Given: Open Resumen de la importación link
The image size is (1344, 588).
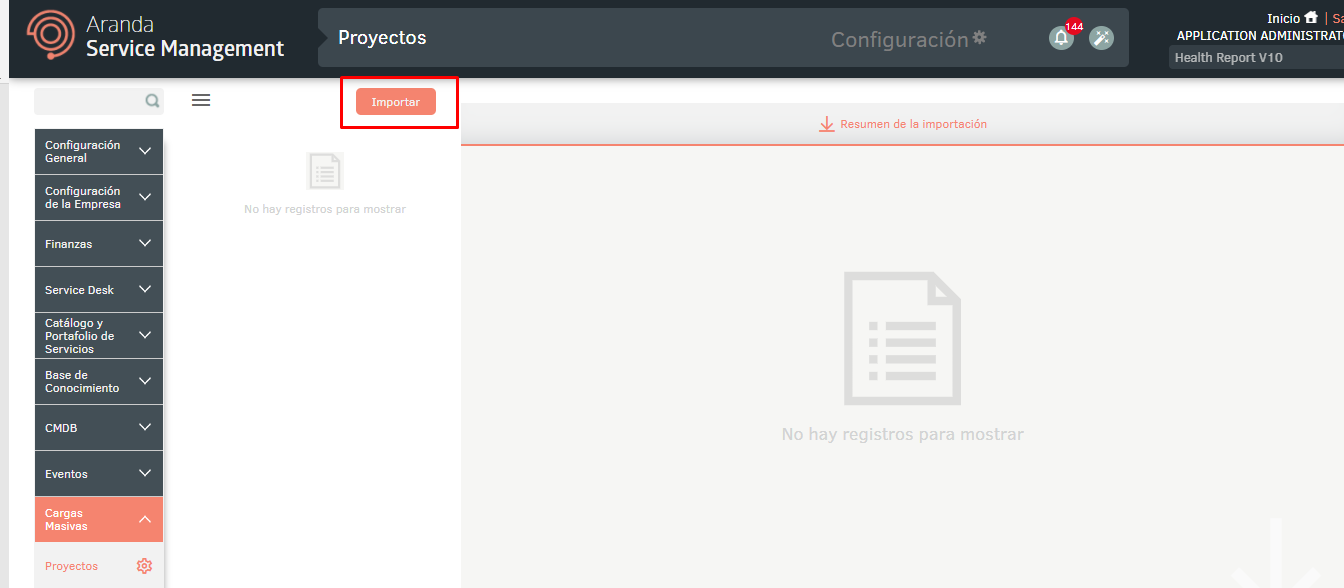Looking at the screenshot, I should pos(913,124).
